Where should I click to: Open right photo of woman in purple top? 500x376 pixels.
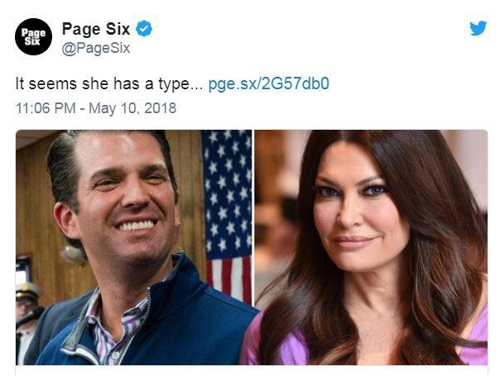click(371, 247)
